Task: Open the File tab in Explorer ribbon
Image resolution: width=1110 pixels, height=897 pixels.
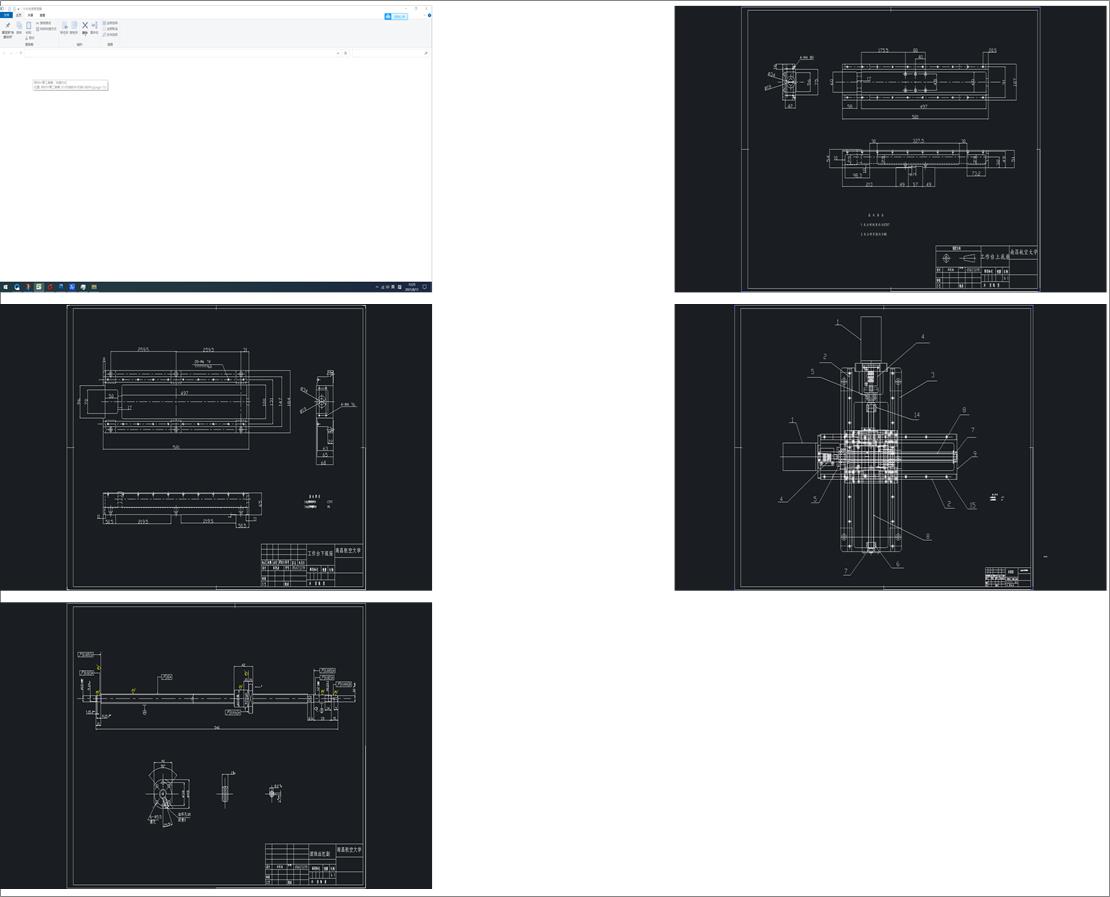Action: point(6,15)
